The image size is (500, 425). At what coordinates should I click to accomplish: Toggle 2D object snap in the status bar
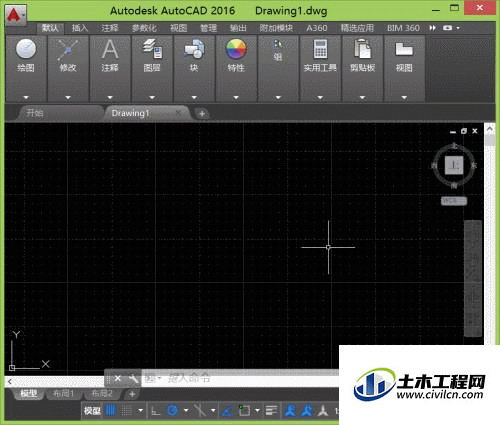point(245,410)
